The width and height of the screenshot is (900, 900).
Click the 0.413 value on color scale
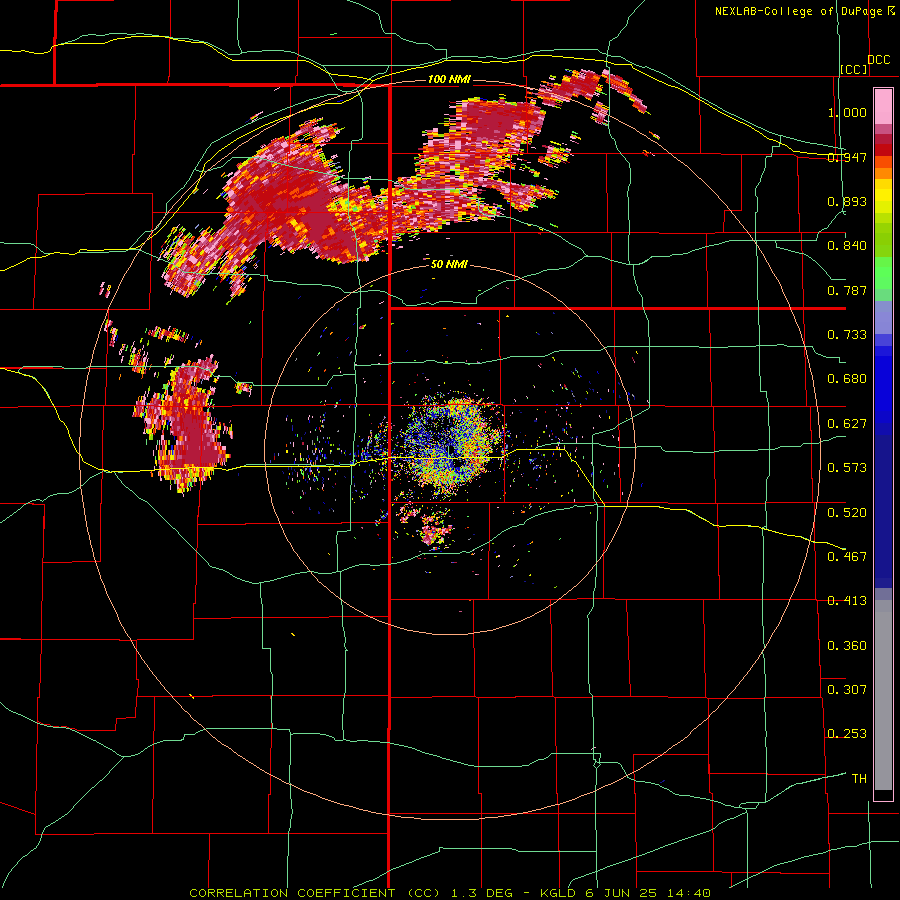pos(847,601)
